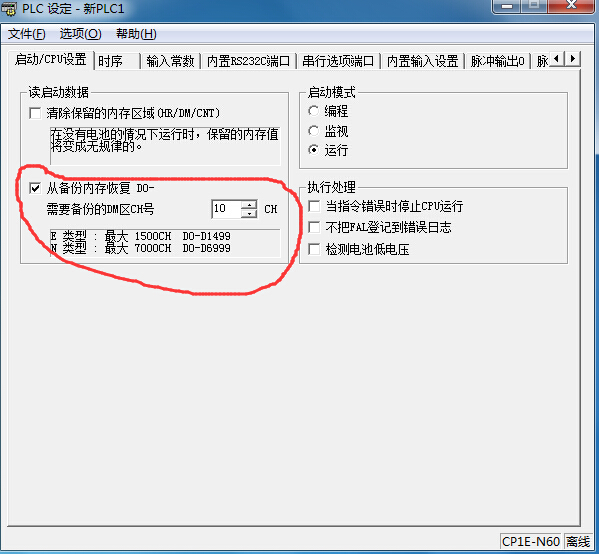
Task: Decrease DM area CH number using down spinner
Action: (249, 214)
